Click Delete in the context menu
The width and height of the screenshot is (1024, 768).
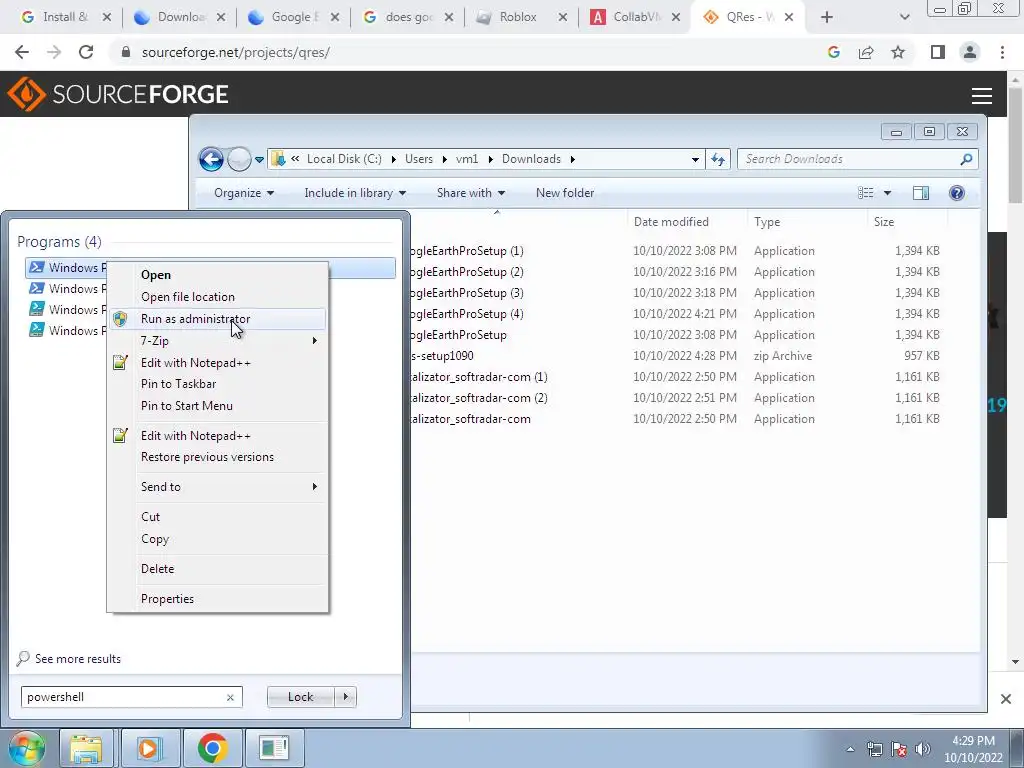tap(157, 569)
